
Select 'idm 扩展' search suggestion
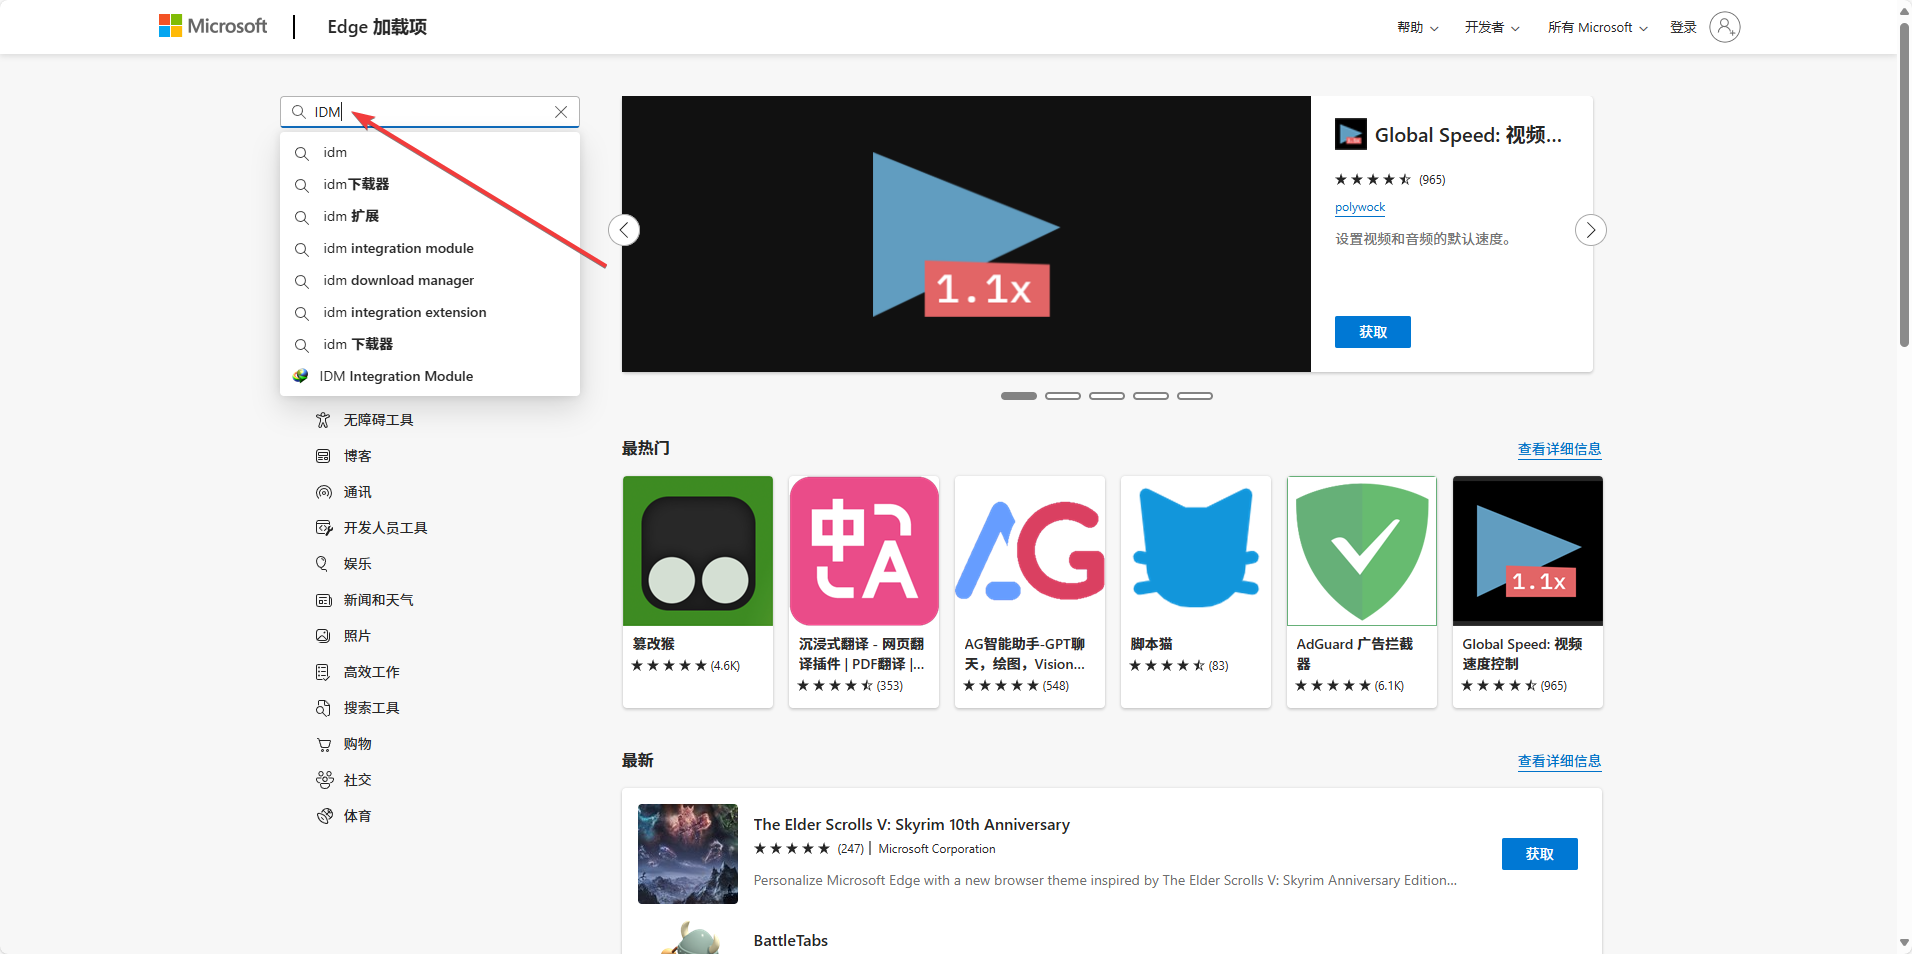[430, 216]
